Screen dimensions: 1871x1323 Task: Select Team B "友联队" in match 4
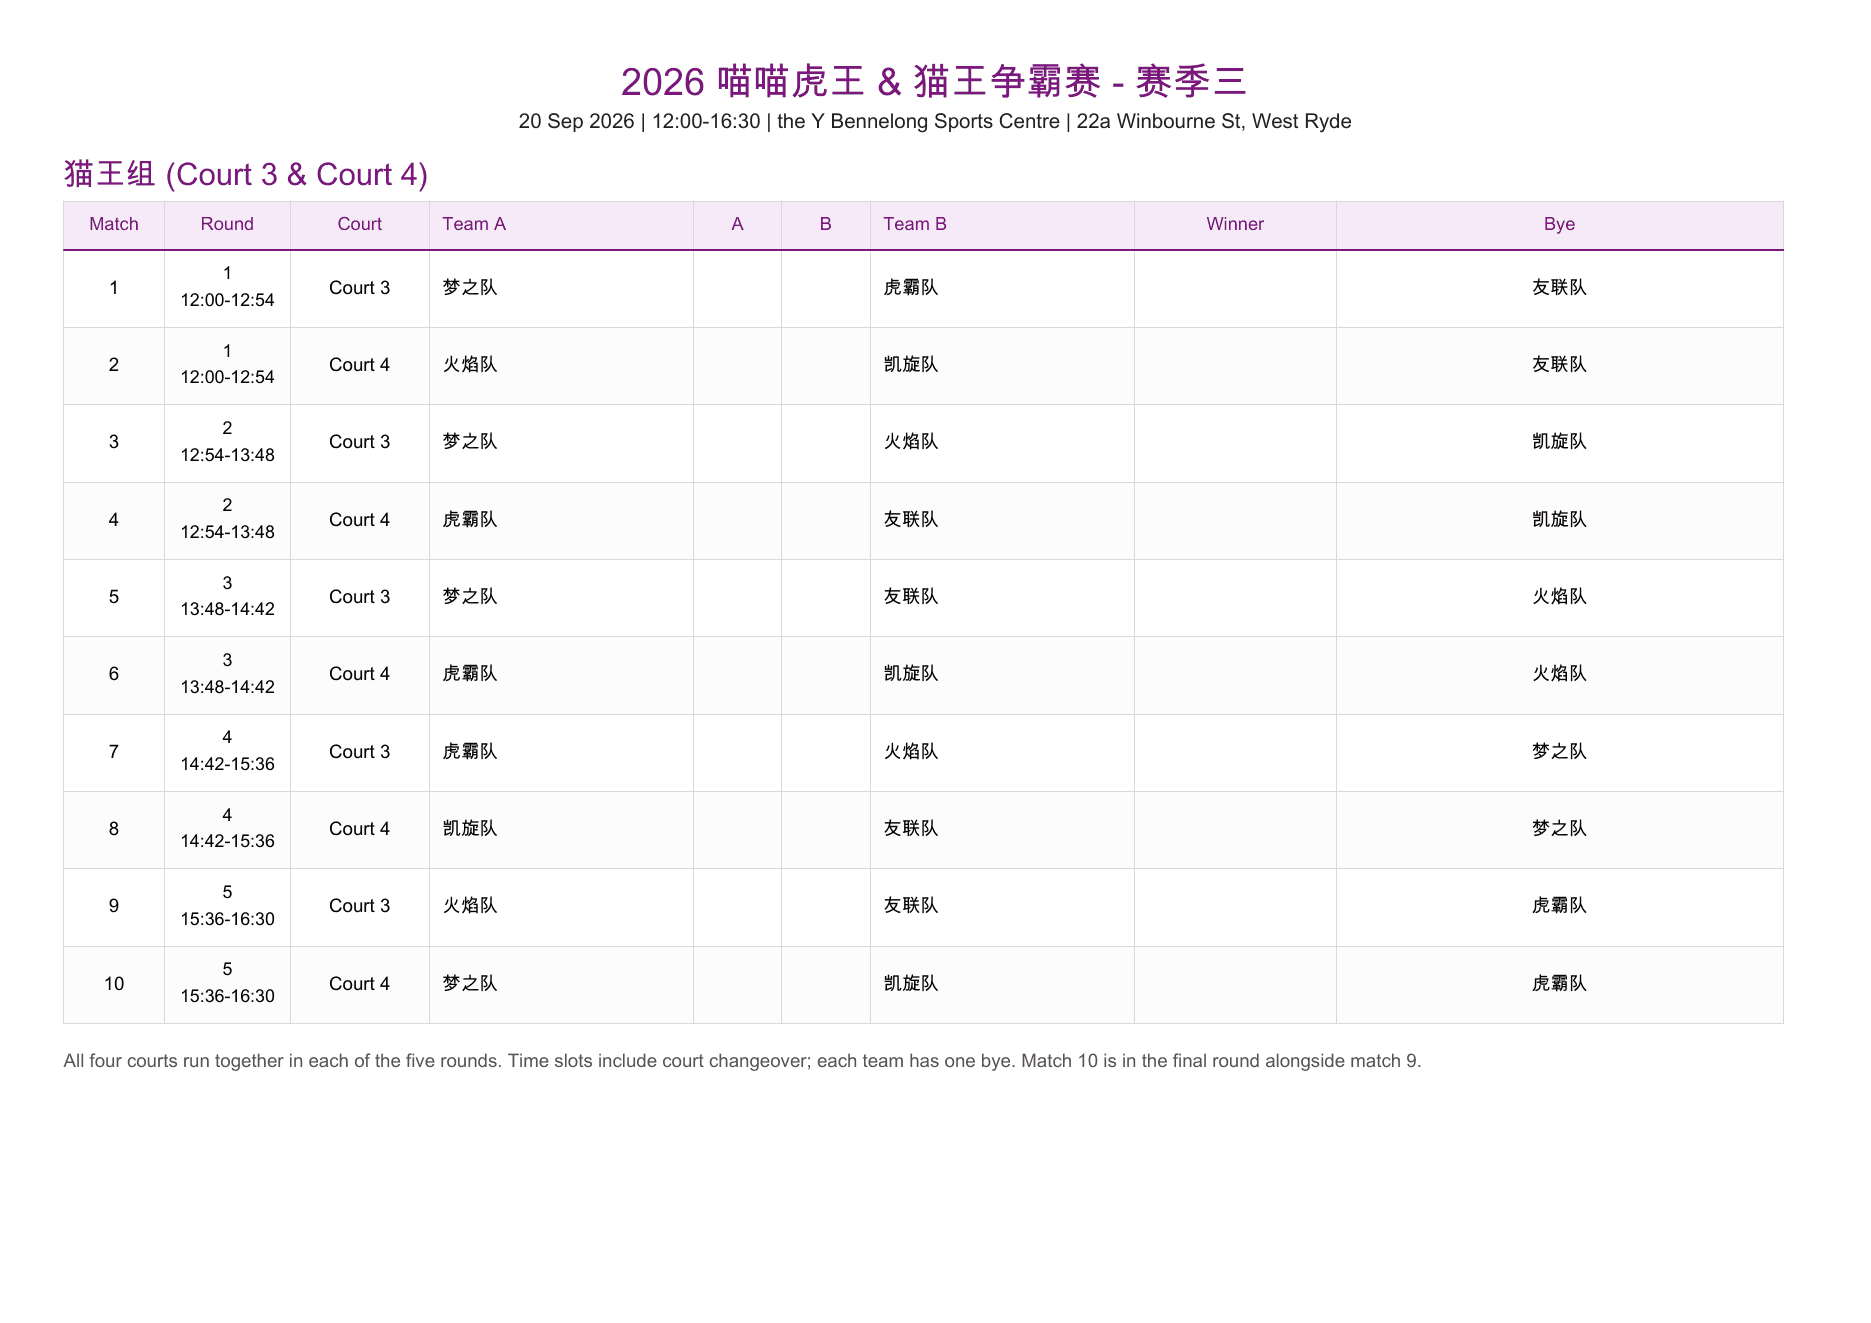click(911, 520)
